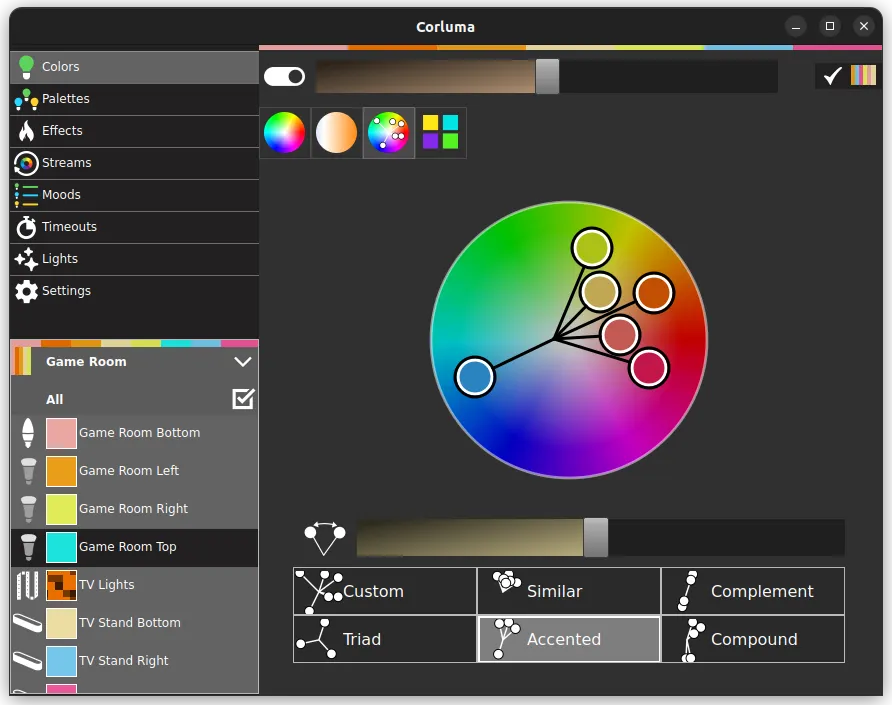The image size is (892, 705).
Task: Choose the Complement color scheme
Action: click(753, 591)
